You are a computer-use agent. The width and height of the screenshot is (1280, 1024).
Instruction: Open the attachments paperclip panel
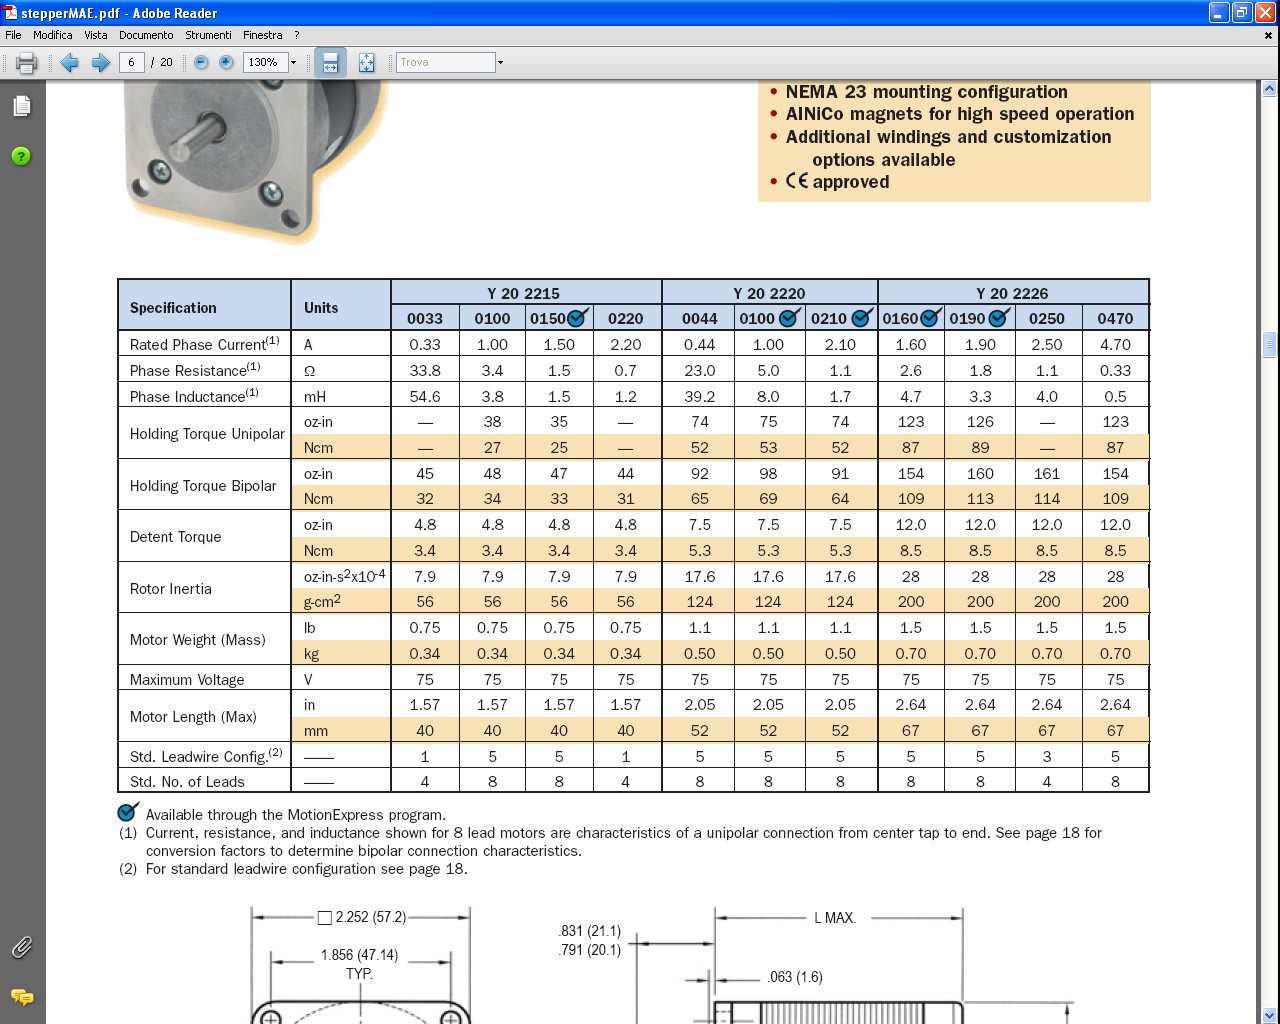22,947
